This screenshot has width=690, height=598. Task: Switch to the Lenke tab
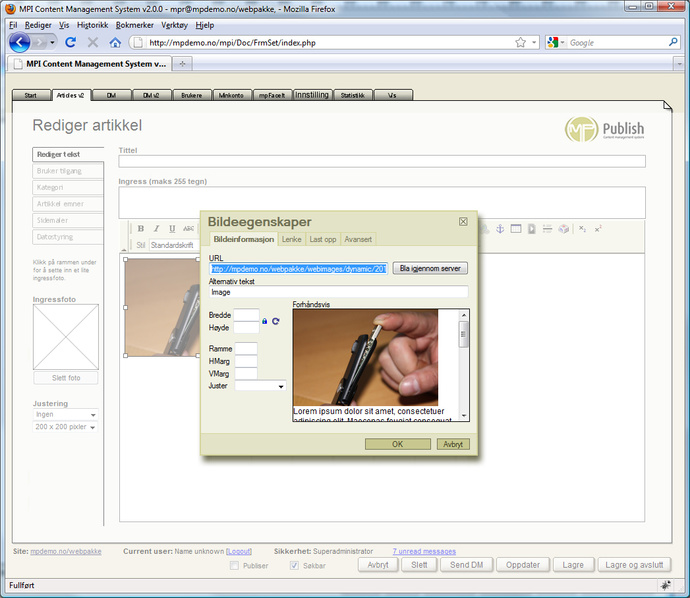(x=292, y=240)
